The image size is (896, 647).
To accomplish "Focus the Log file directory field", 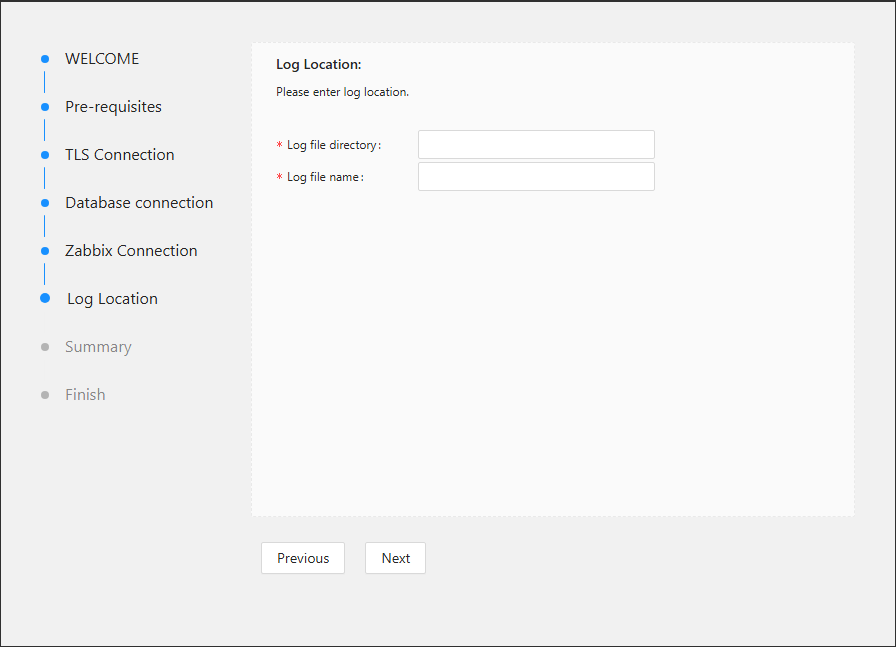I will pos(536,145).
